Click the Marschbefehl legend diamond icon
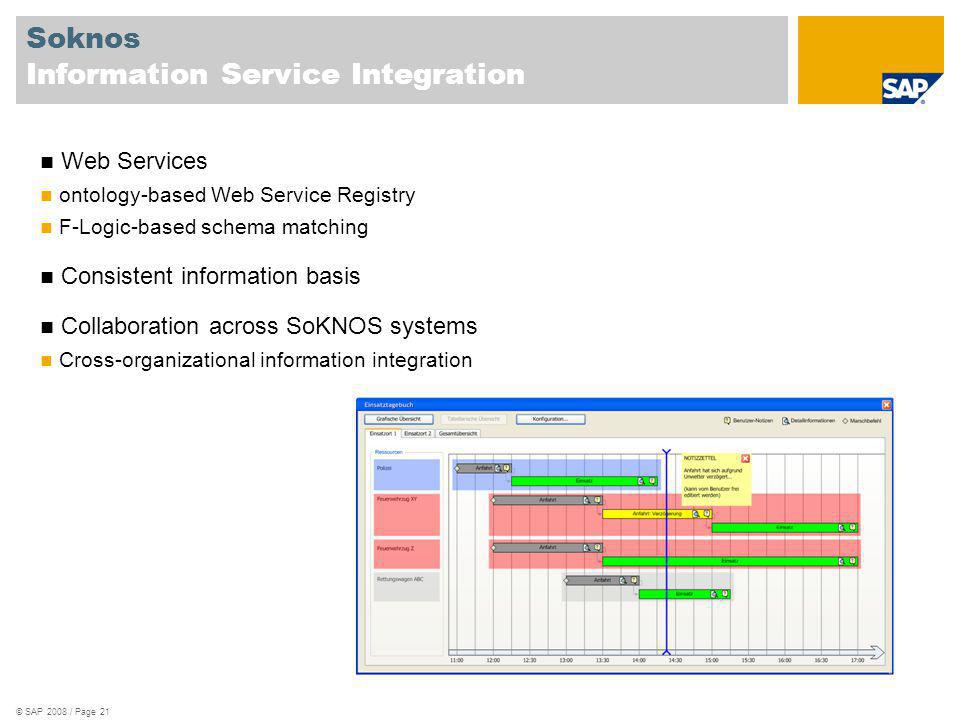 pos(846,421)
